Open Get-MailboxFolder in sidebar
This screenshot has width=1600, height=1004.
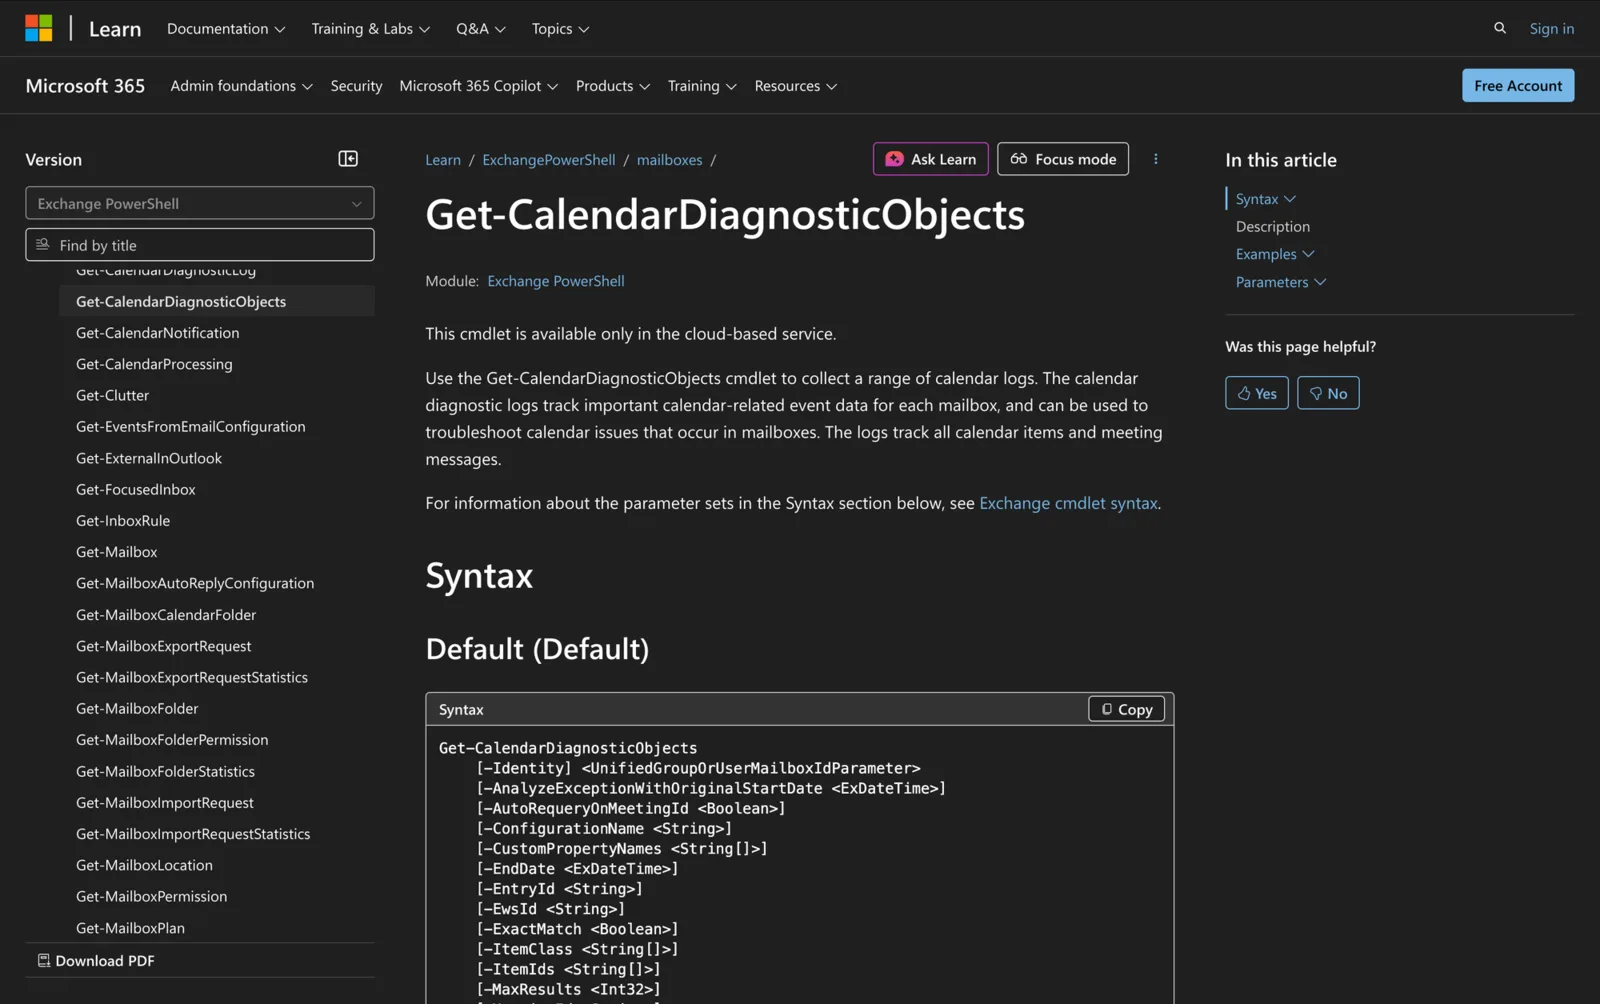[x=137, y=708]
